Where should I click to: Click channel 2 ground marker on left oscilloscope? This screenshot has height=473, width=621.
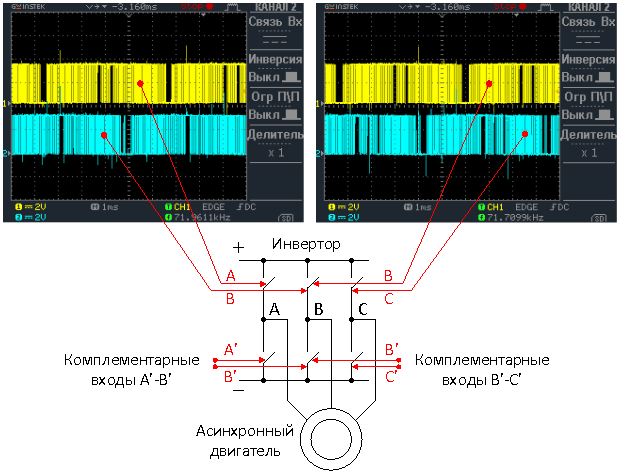click(6, 153)
